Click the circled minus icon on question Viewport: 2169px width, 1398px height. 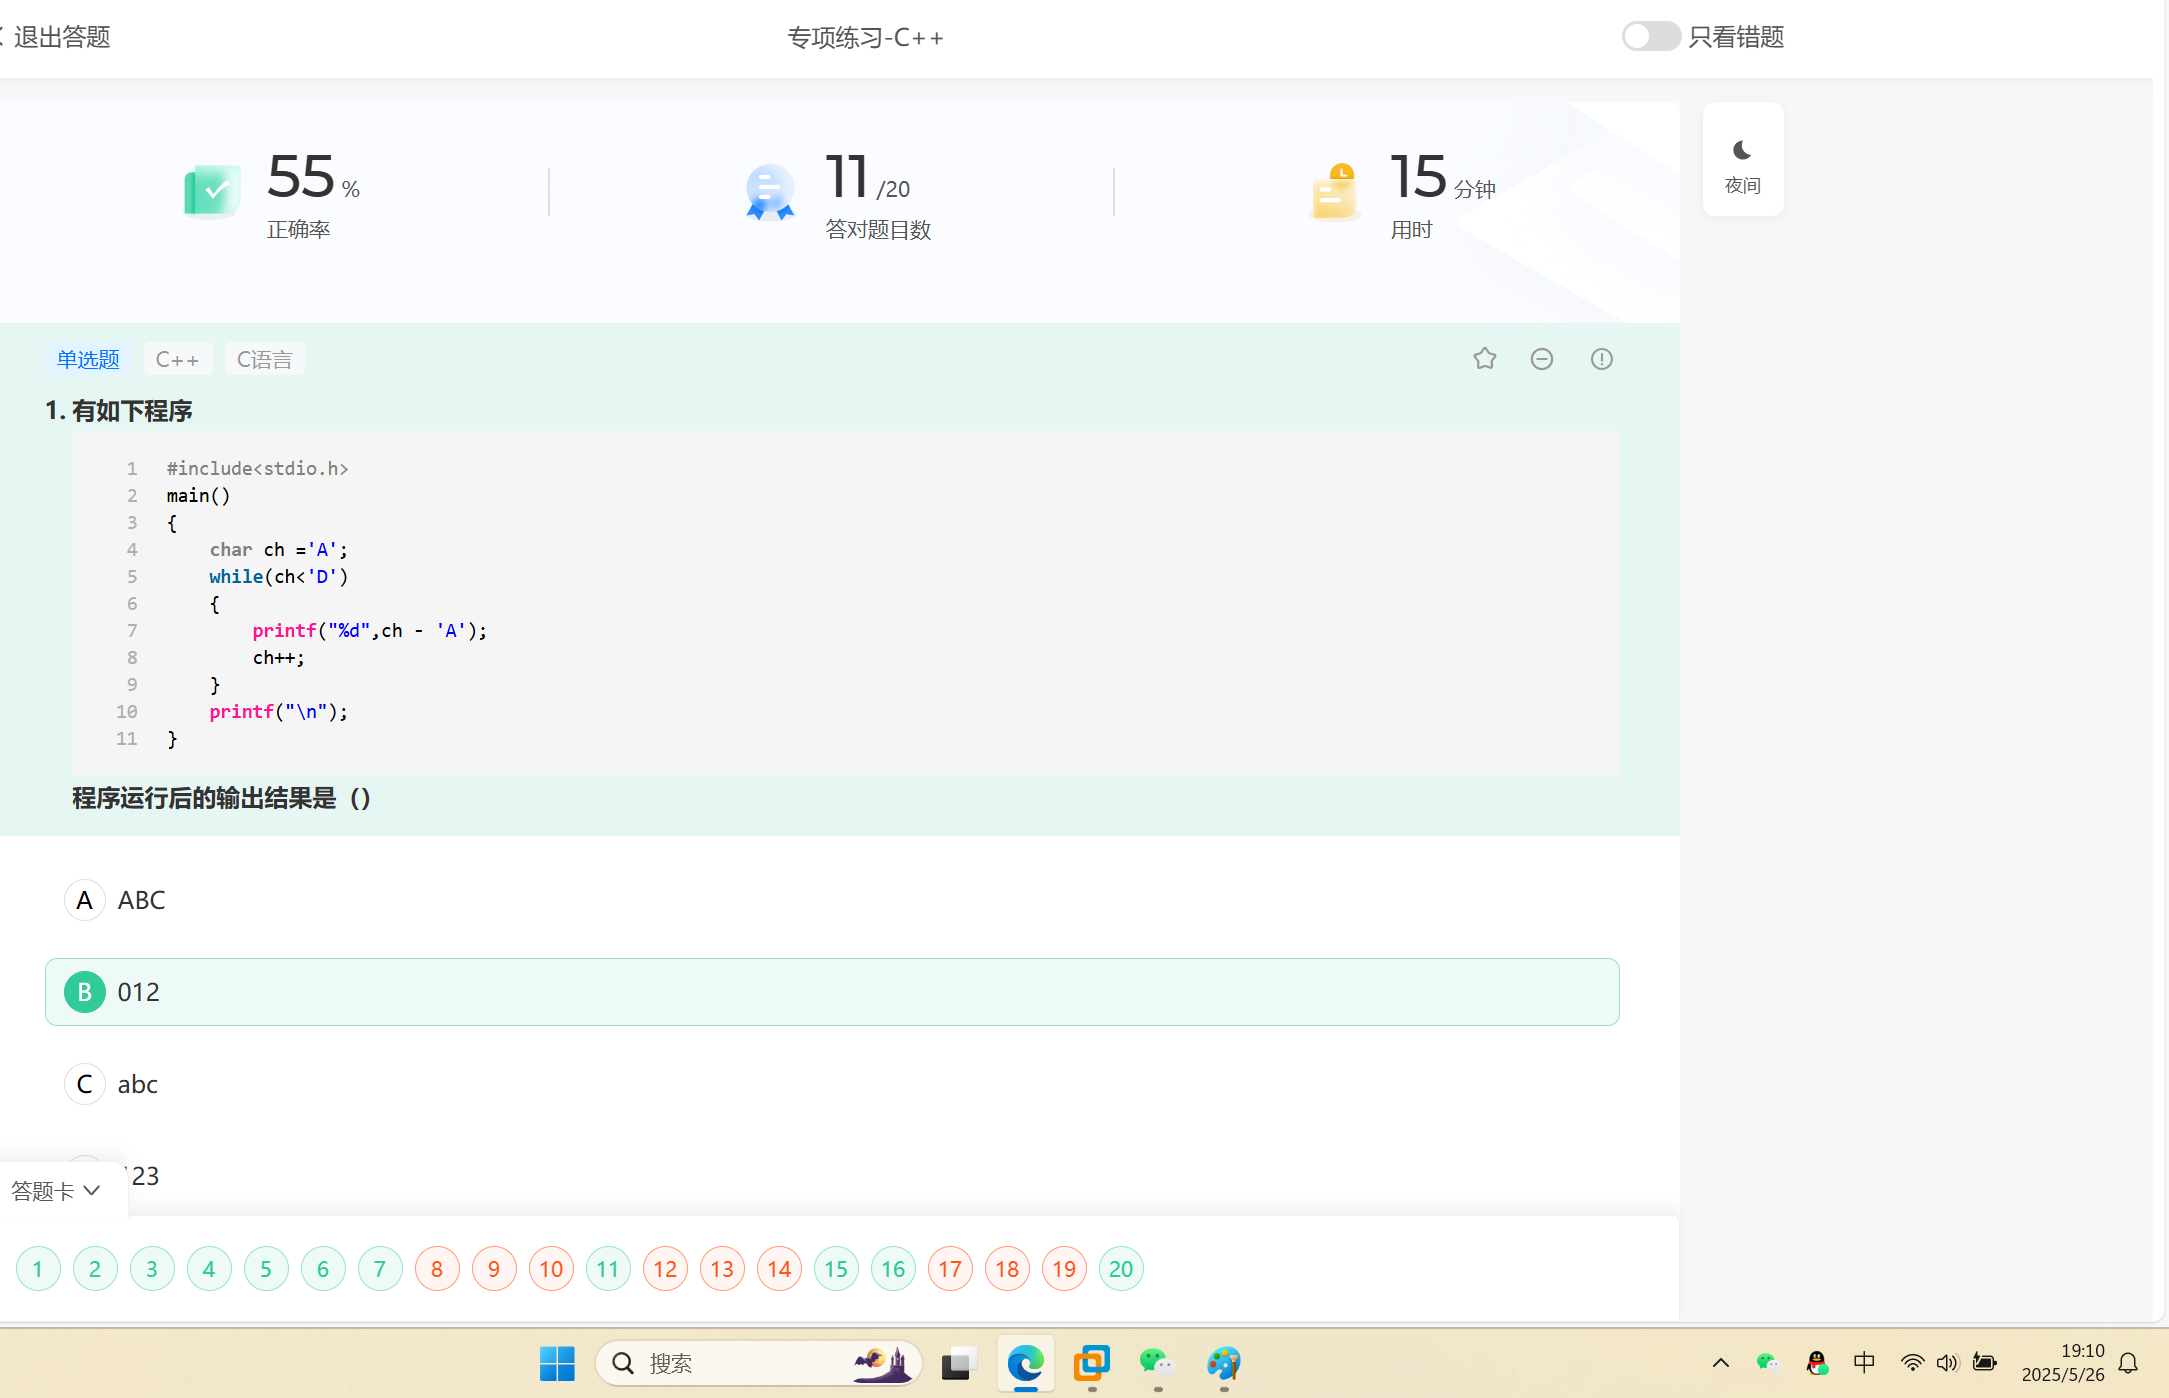[1542, 359]
